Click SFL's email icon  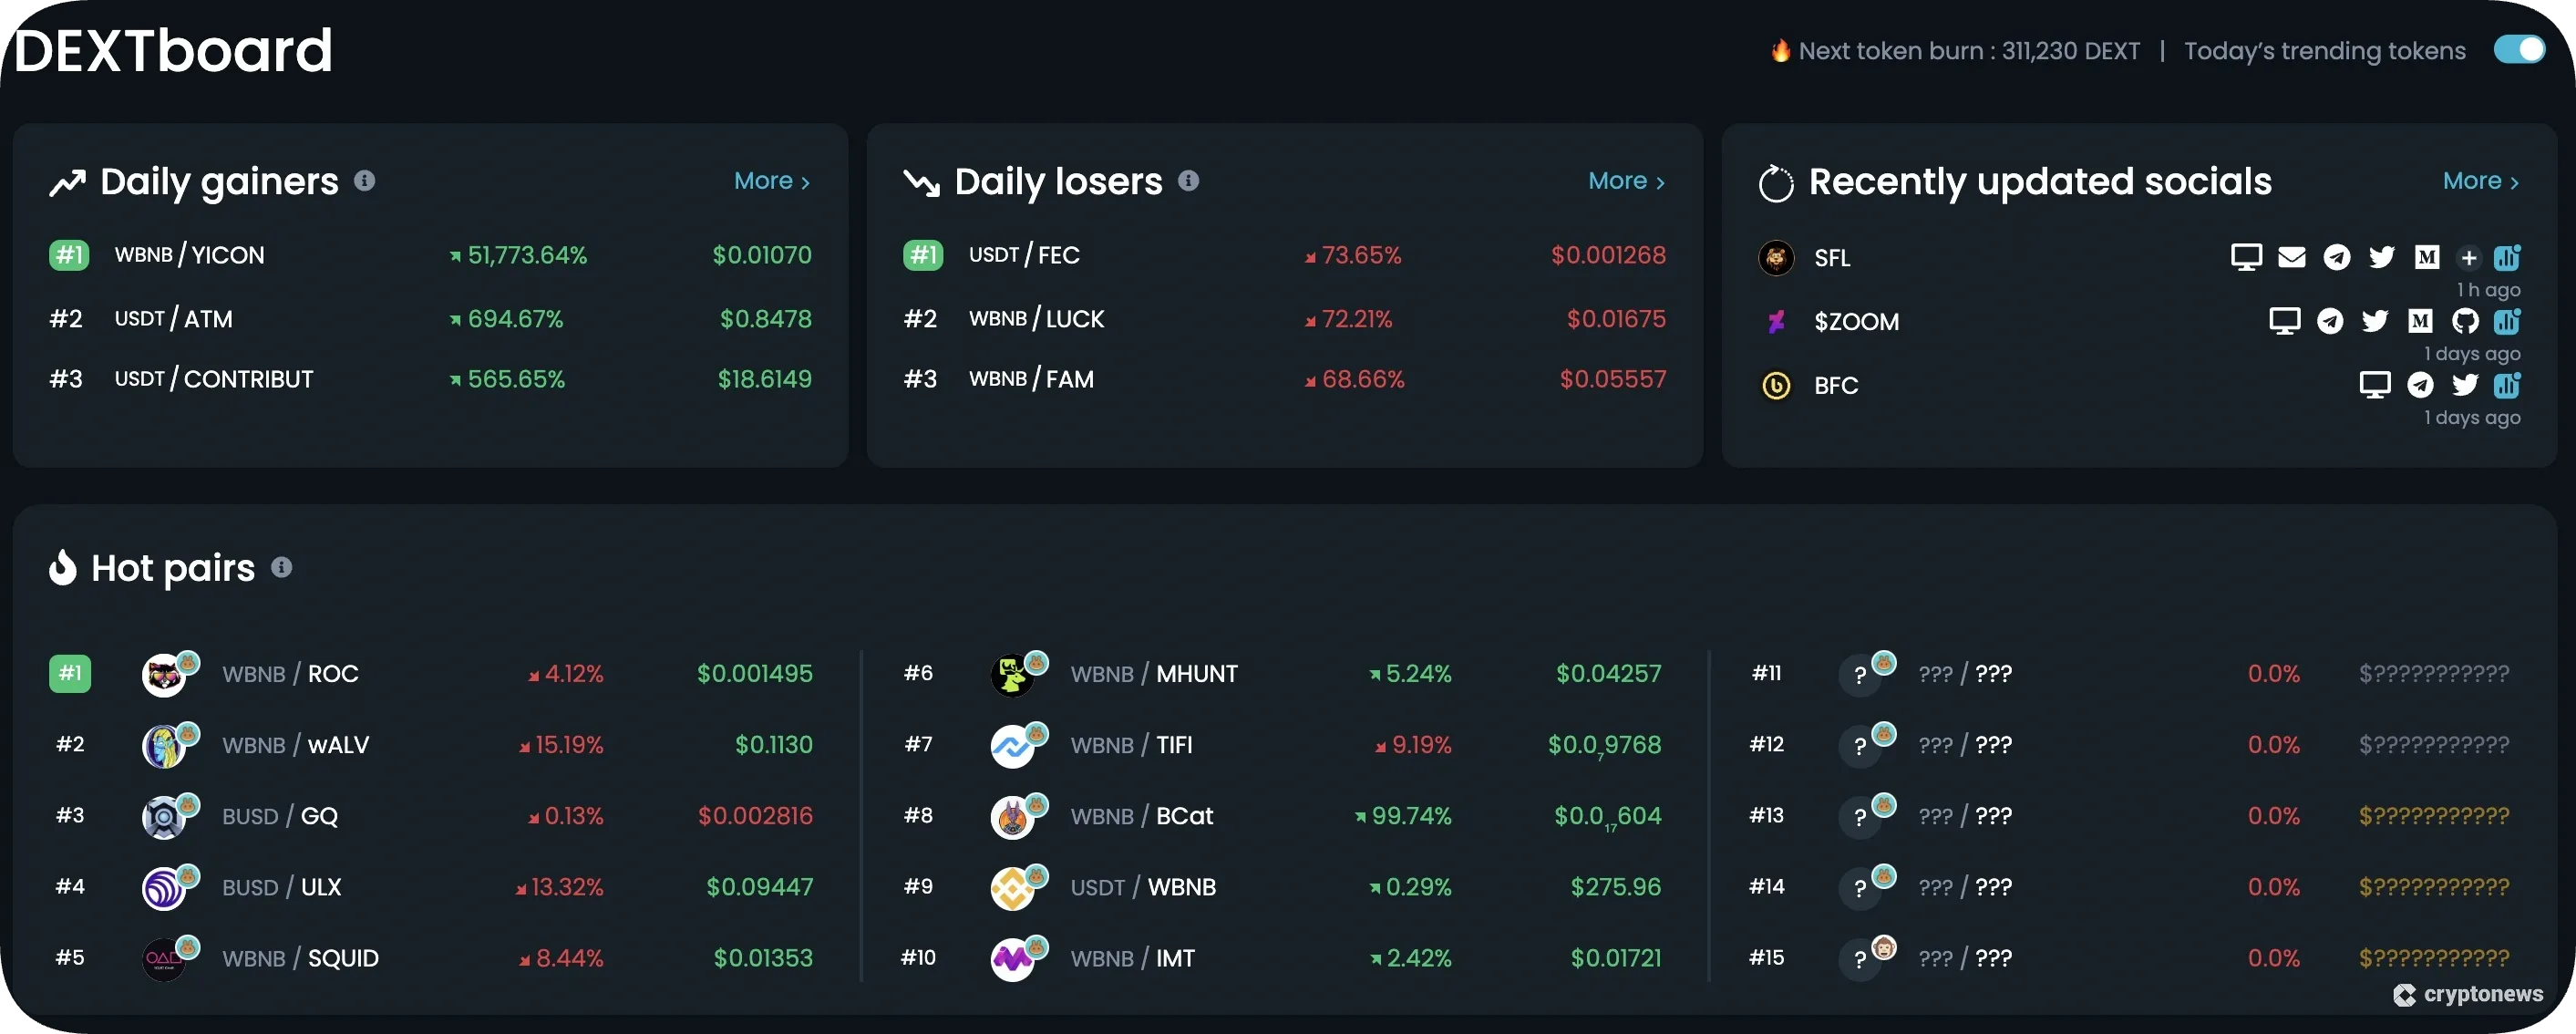pos(2291,257)
